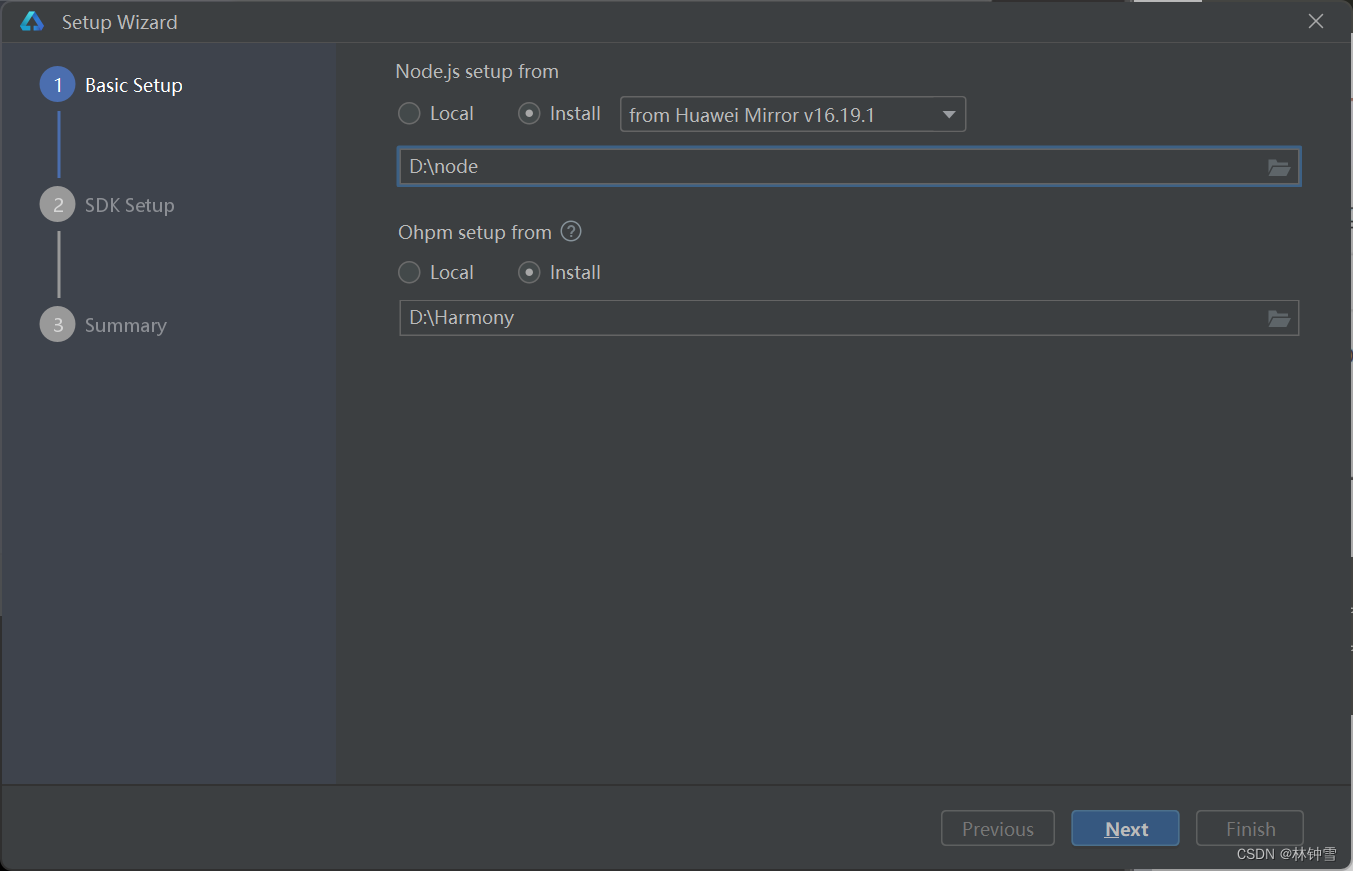
Task: Click the Ohpm setup from label
Action: [475, 232]
